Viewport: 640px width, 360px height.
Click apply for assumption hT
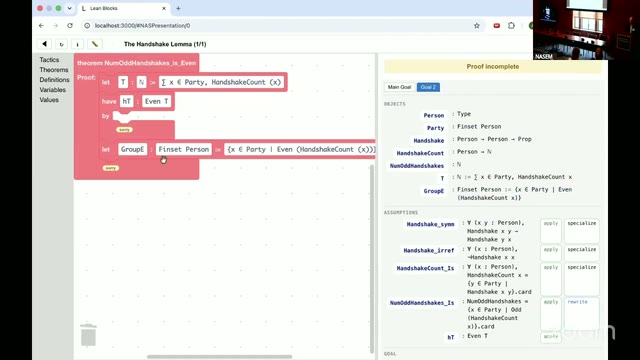click(x=551, y=337)
